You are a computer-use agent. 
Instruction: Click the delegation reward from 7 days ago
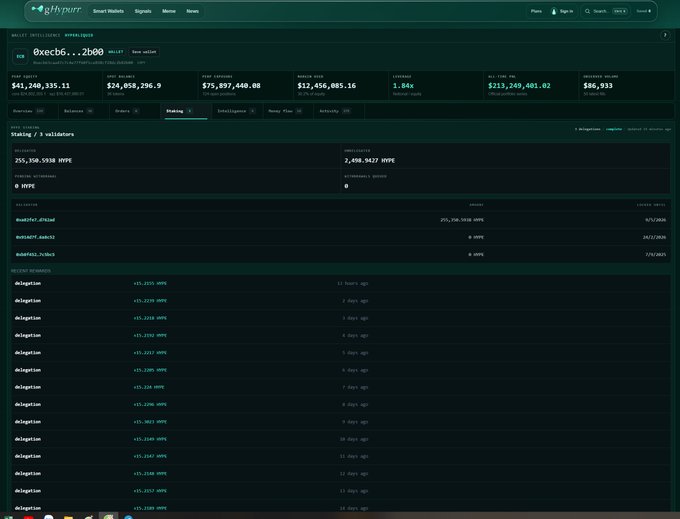[340, 387]
